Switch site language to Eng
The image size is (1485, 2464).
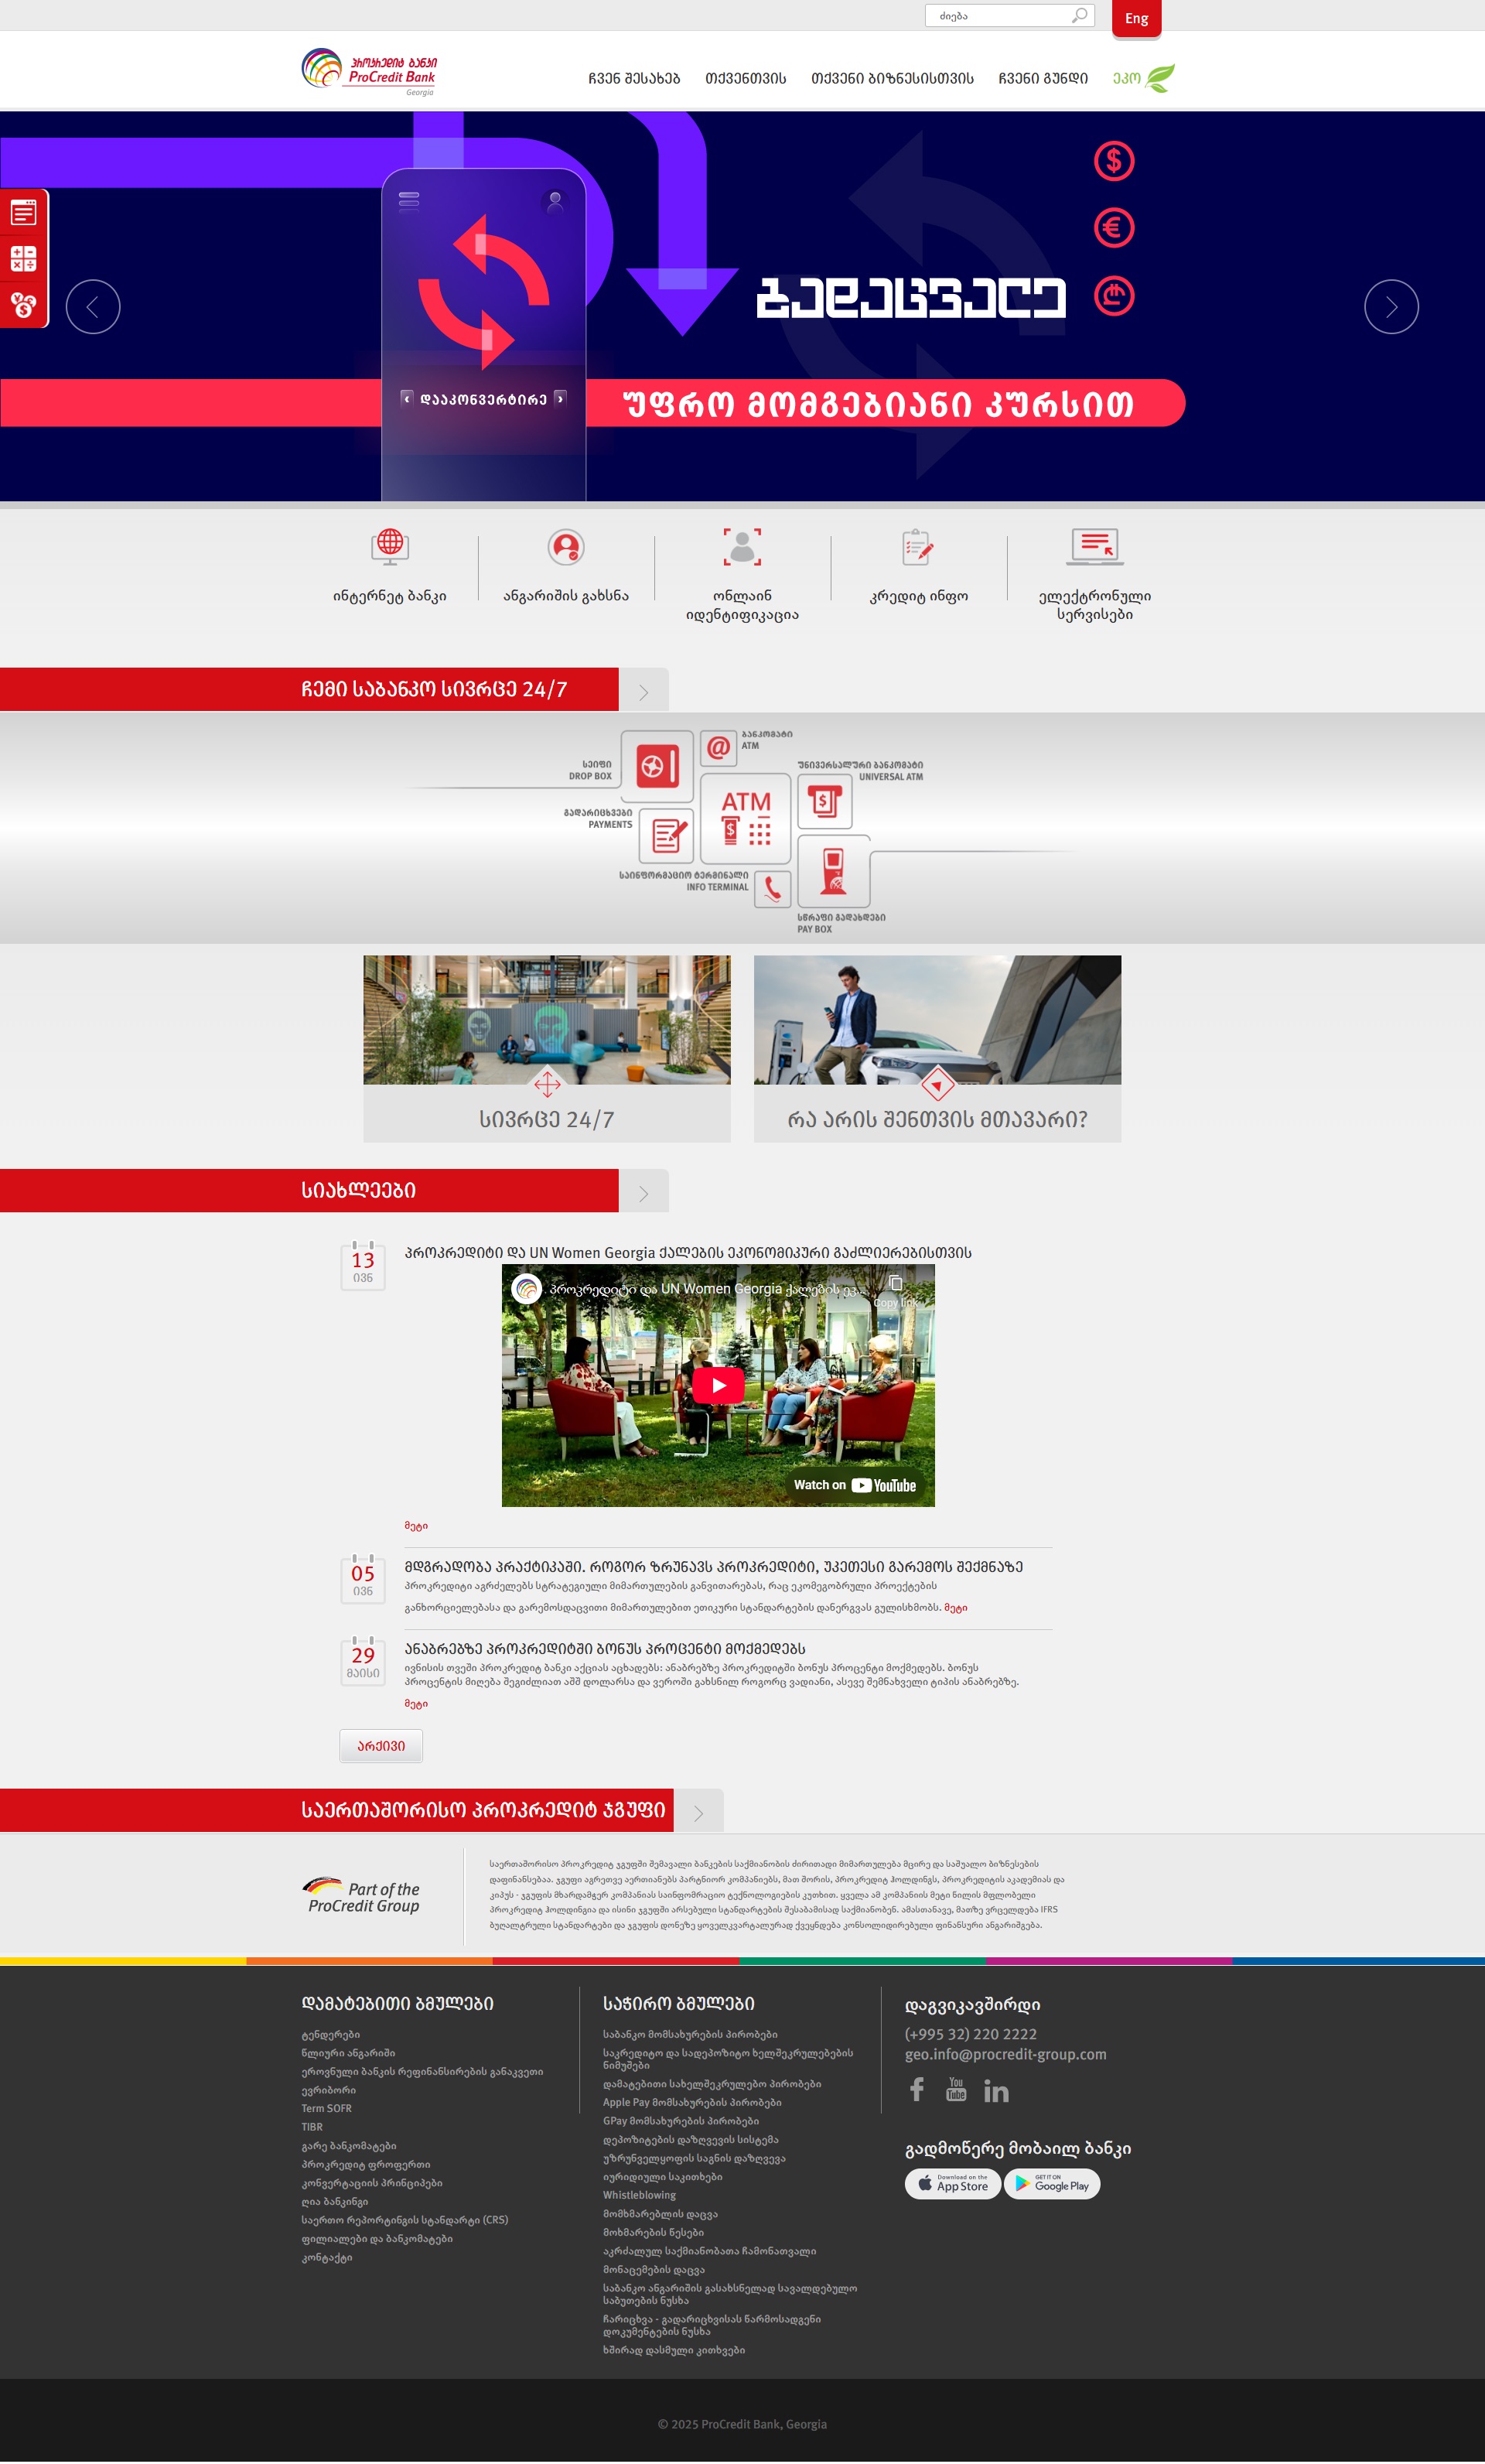point(1136,19)
